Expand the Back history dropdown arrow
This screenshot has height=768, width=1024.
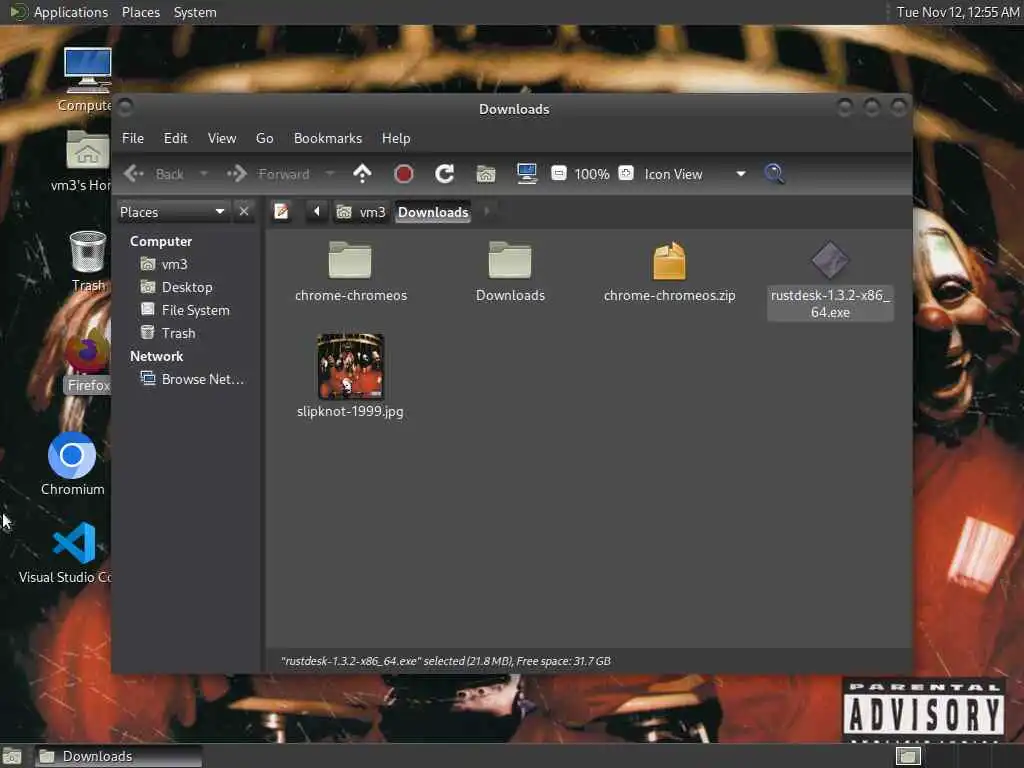[x=204, y=174]
